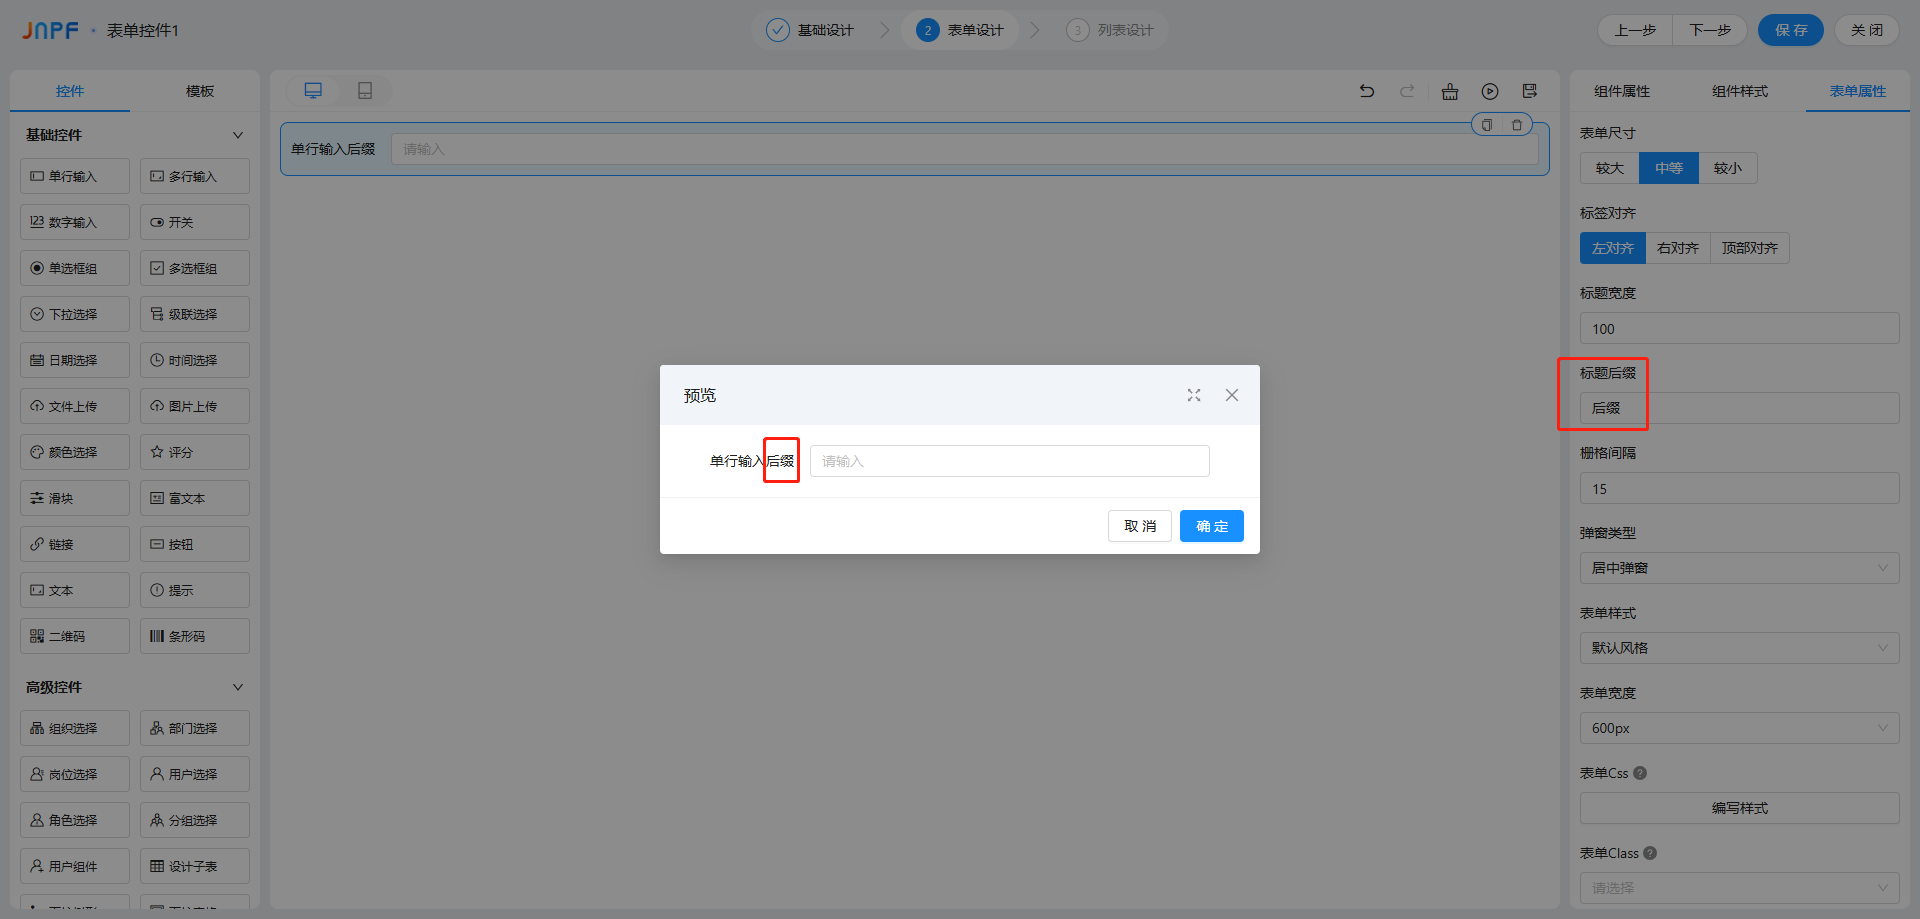The width and height of the screenshot is (1920, 919).
Task: Set form size to 较小
Action: coord(1728,168)
